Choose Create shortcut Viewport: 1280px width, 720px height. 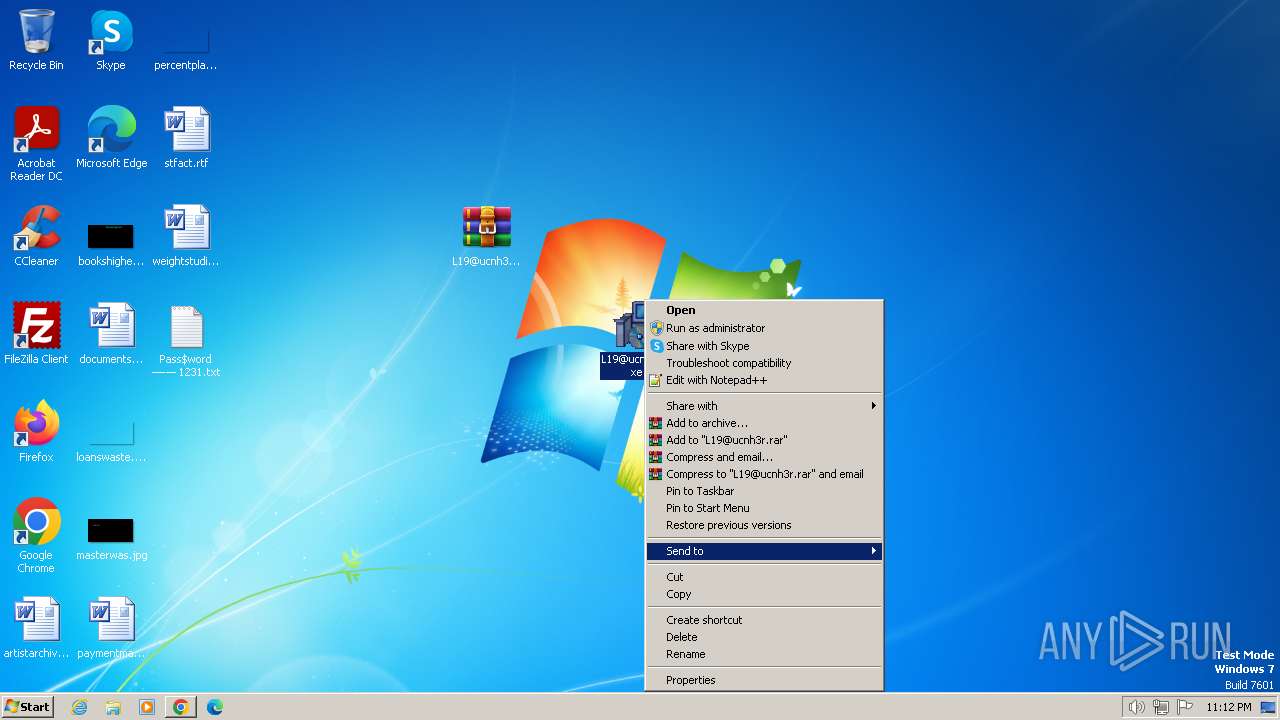coord(764,620)
